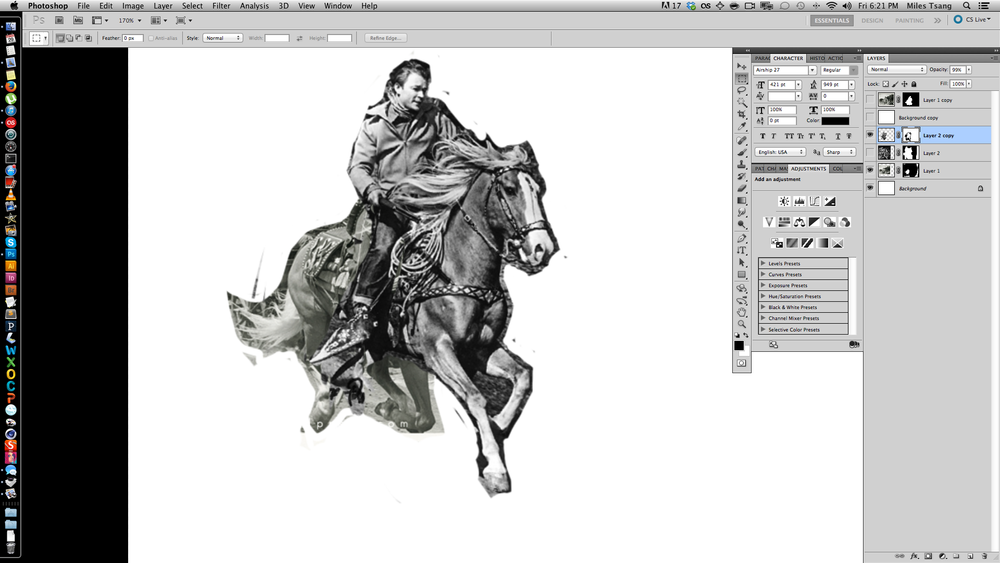Switch to the Painting workspace
The height and width of the screenshot is (563, 1000).
click(x=909, y=20)
